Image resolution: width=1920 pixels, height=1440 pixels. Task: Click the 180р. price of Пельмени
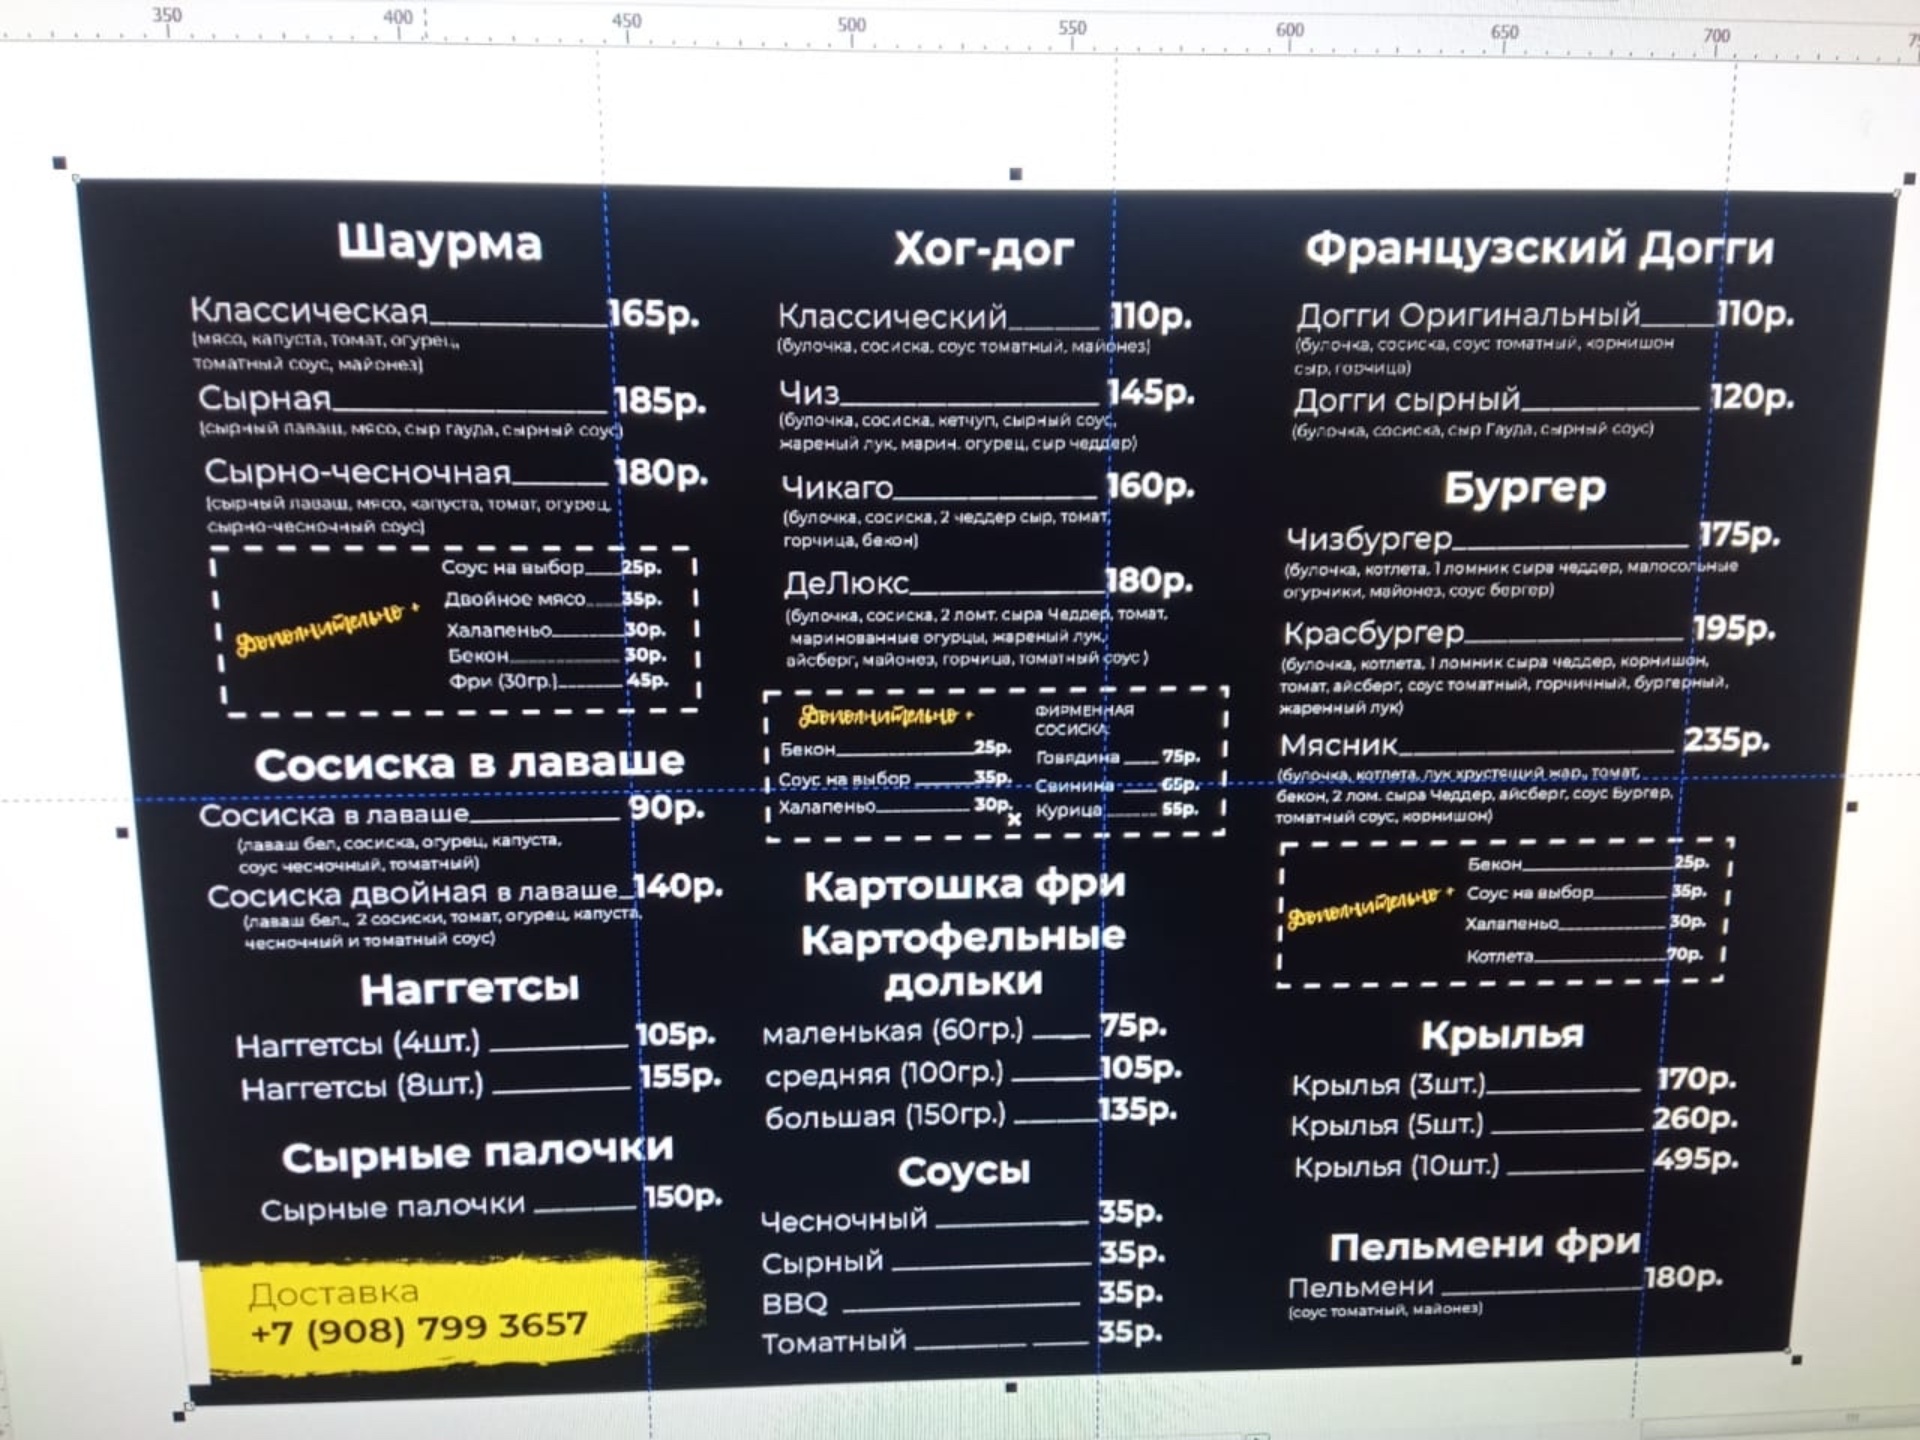(x=1684, y=1277)
